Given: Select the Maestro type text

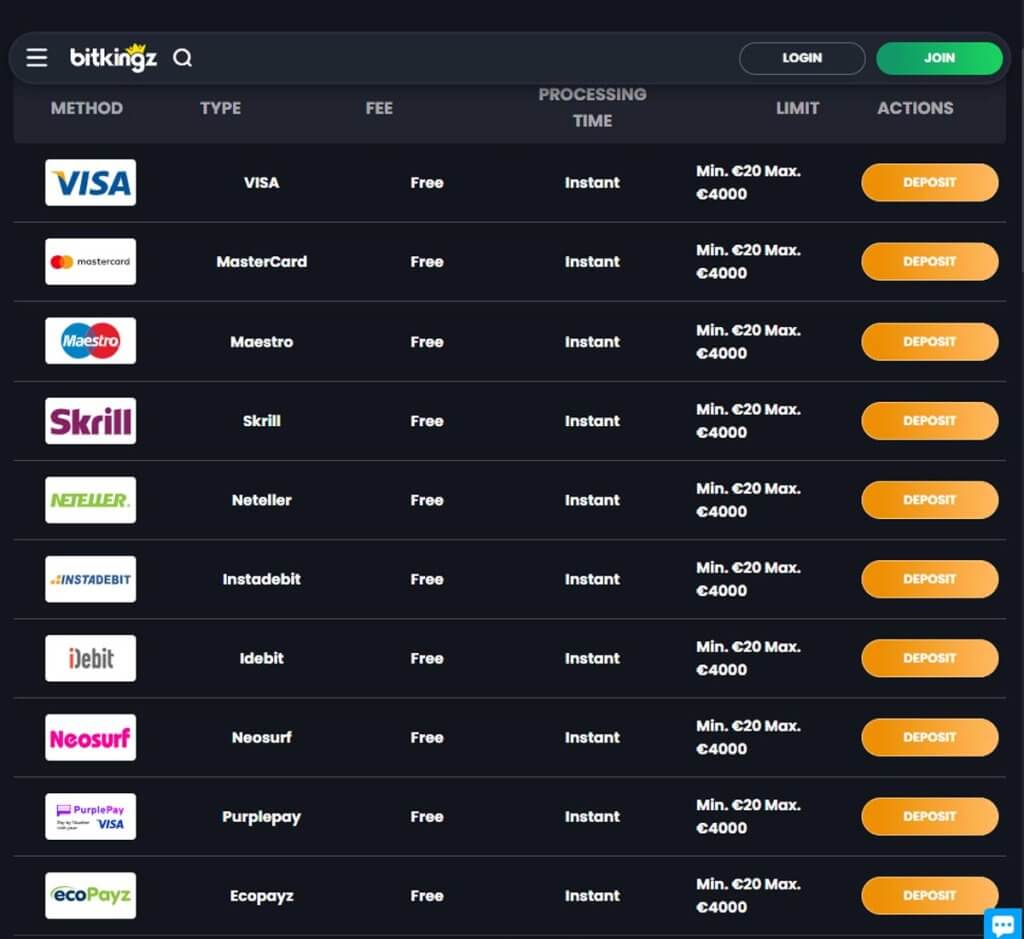Looking at the screenshot, I should pos(261,342).
